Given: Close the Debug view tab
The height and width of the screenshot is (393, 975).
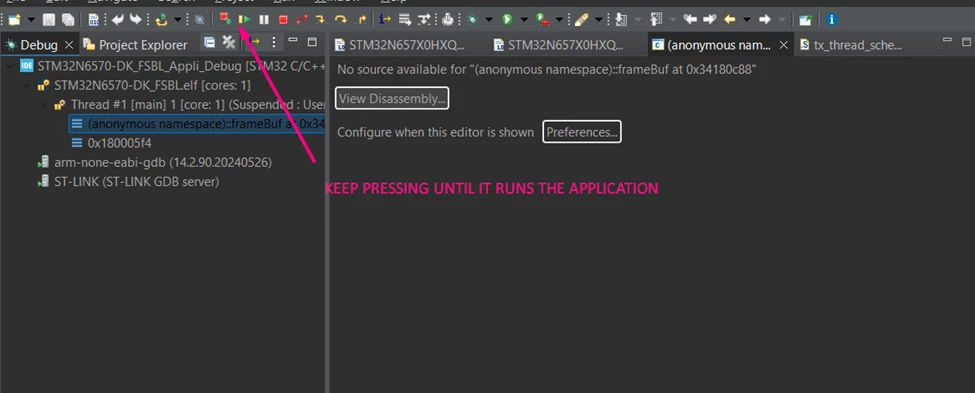Looking at the screenshot, I should coord(68,45).
